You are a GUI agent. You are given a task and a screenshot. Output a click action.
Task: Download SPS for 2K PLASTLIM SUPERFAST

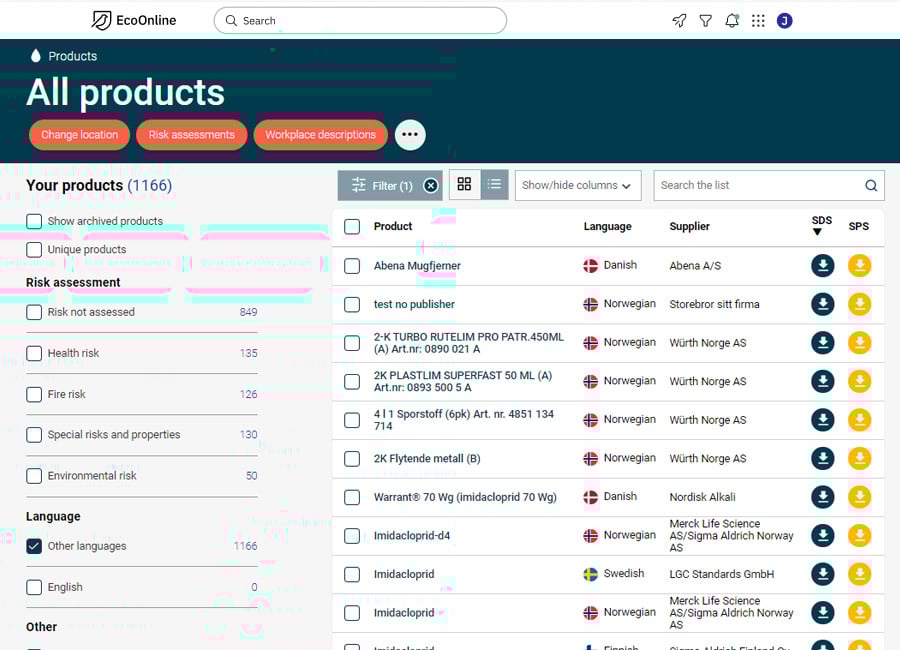[859, 381]
